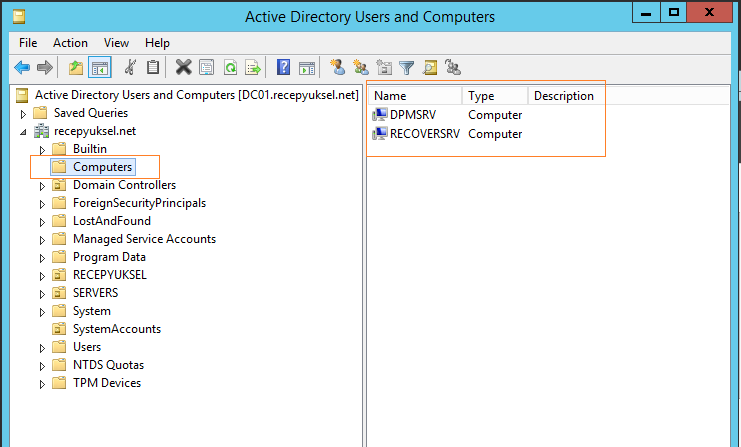Viewport: 741px width, 447px height.
Task: Click DPMSRV computer icon
Action: pyautogui.click(x=379, y=115)
